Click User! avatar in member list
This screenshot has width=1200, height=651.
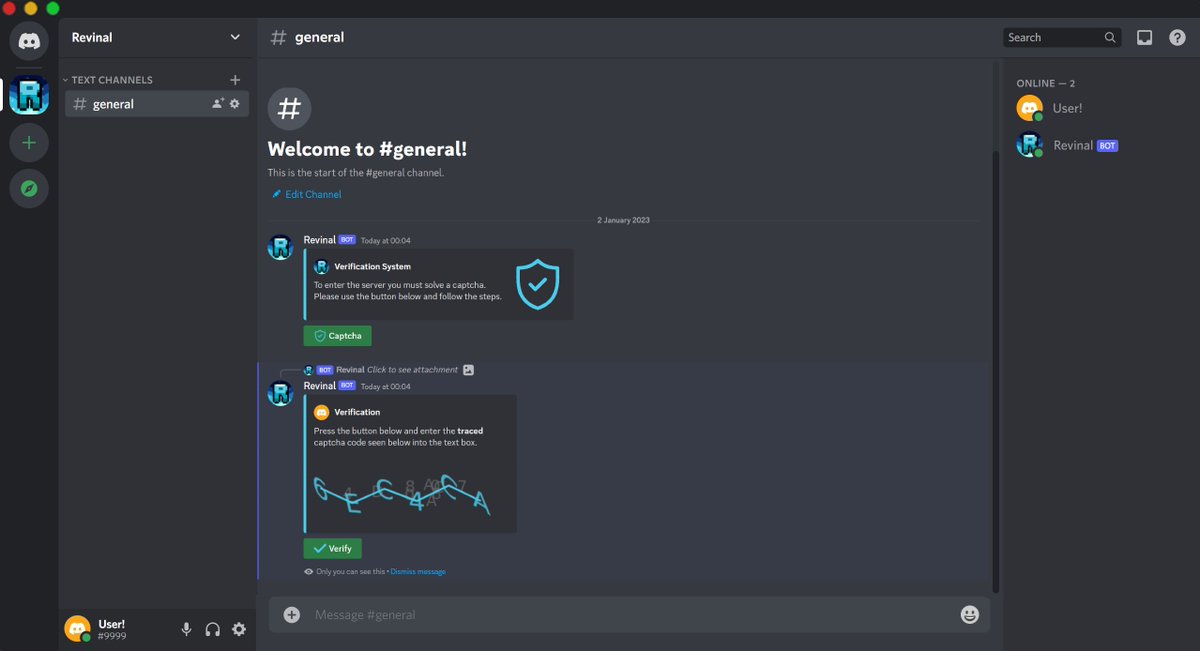(1029, 108)
